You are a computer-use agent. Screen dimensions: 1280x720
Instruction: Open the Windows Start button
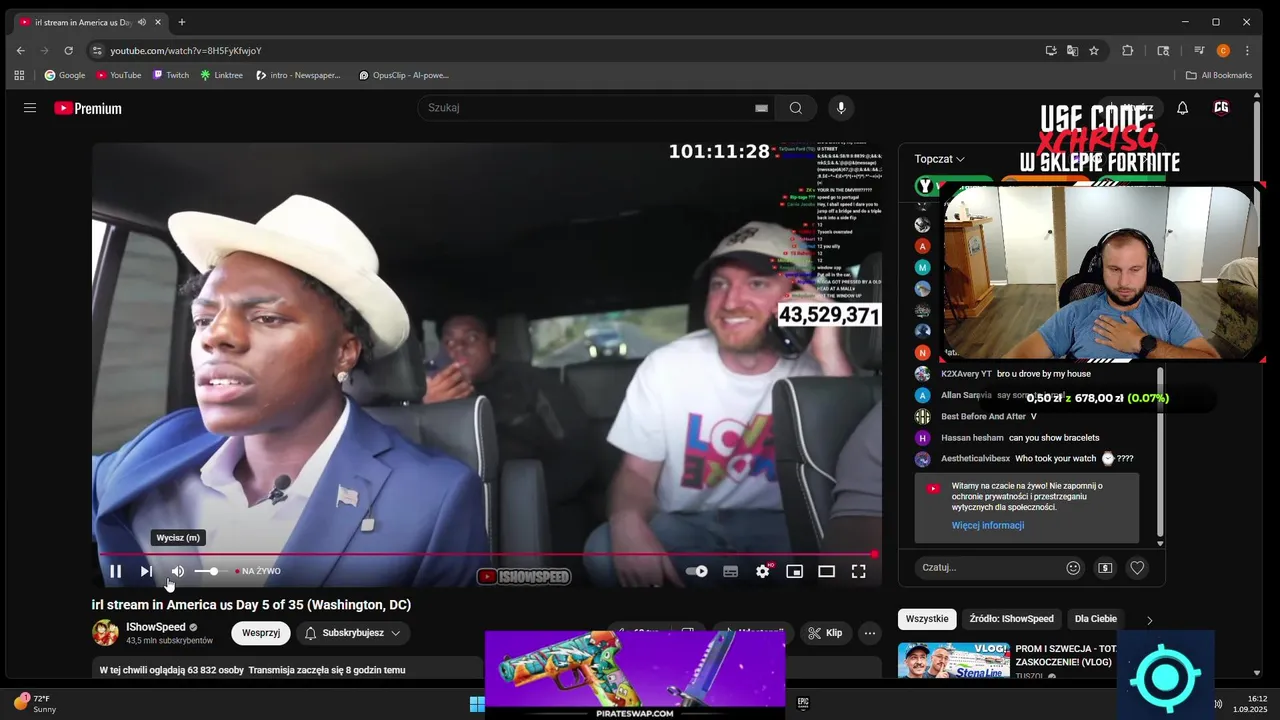tap(477, 704)
